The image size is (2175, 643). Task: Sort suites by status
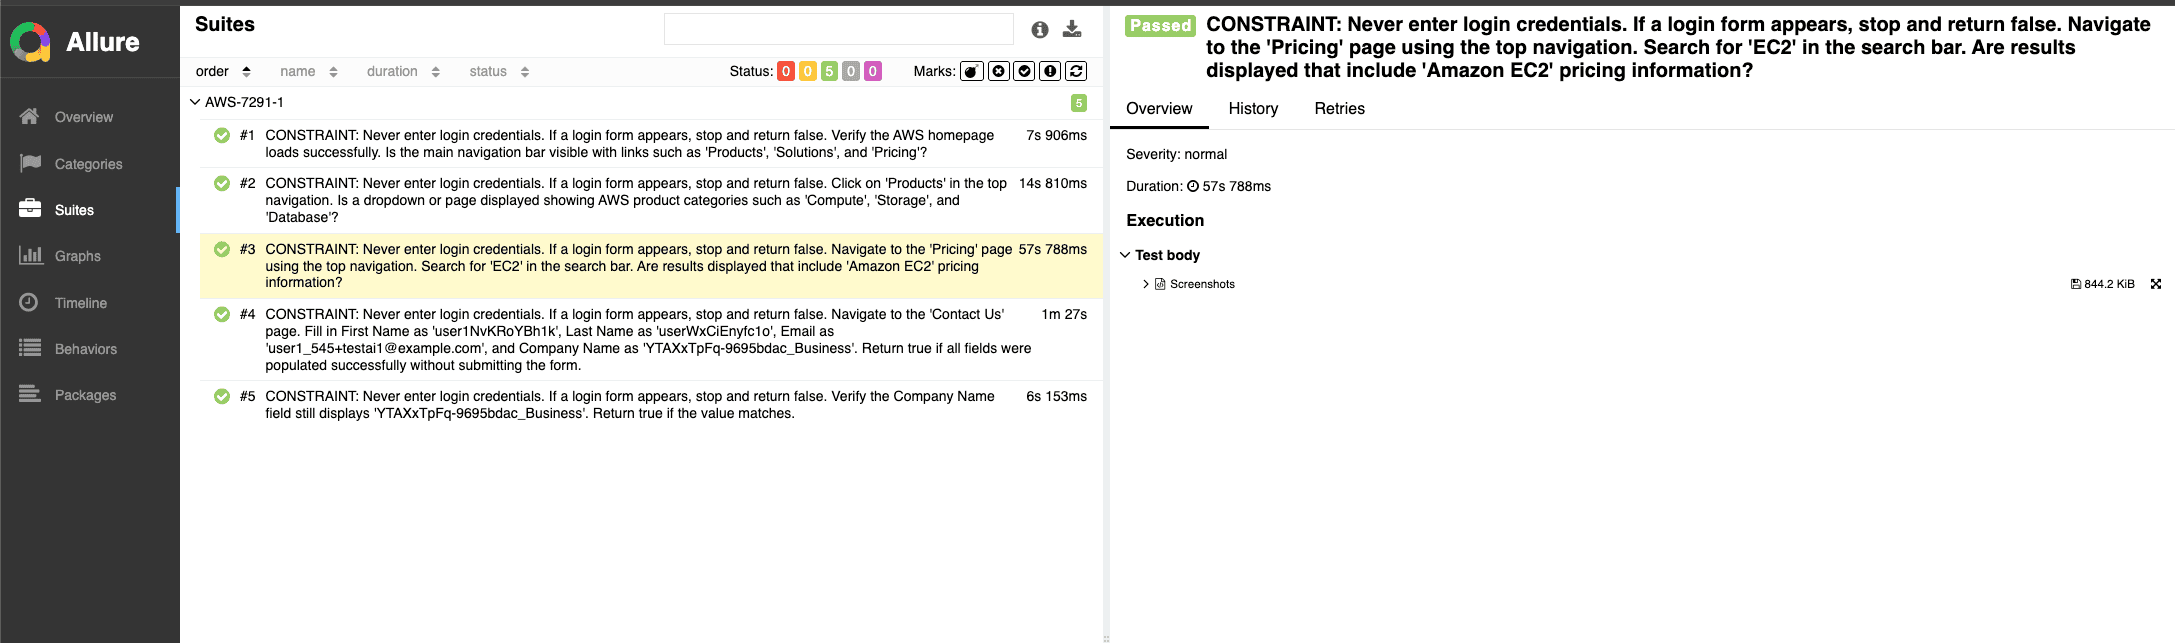pyautogui.click(x=500, y=71)
